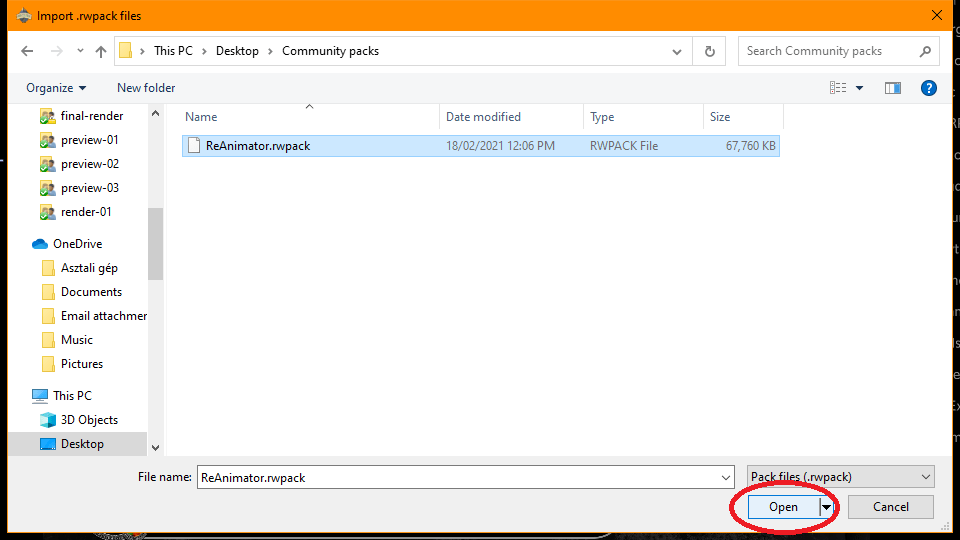Open the Organize menu
Viewport: 960px width, 540px height.
[56, 88]
